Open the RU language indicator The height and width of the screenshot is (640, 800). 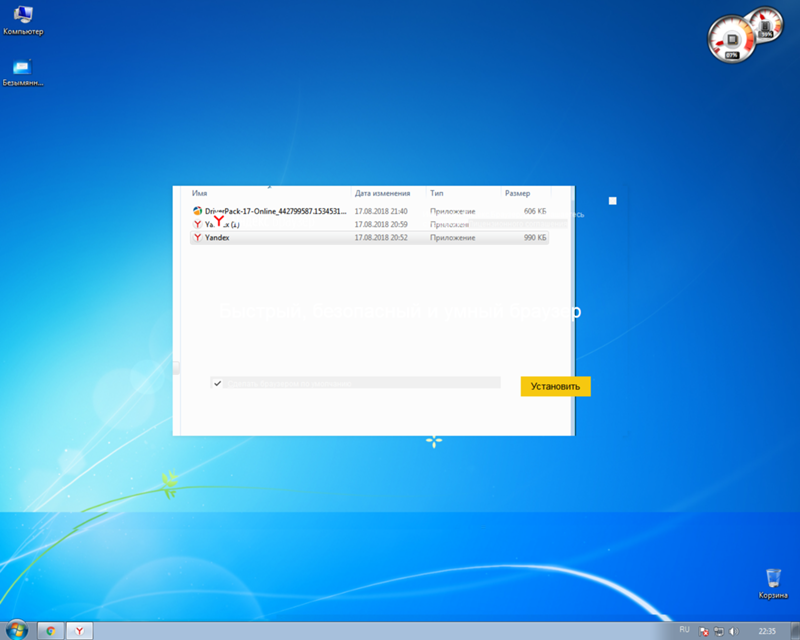[684, 630]
